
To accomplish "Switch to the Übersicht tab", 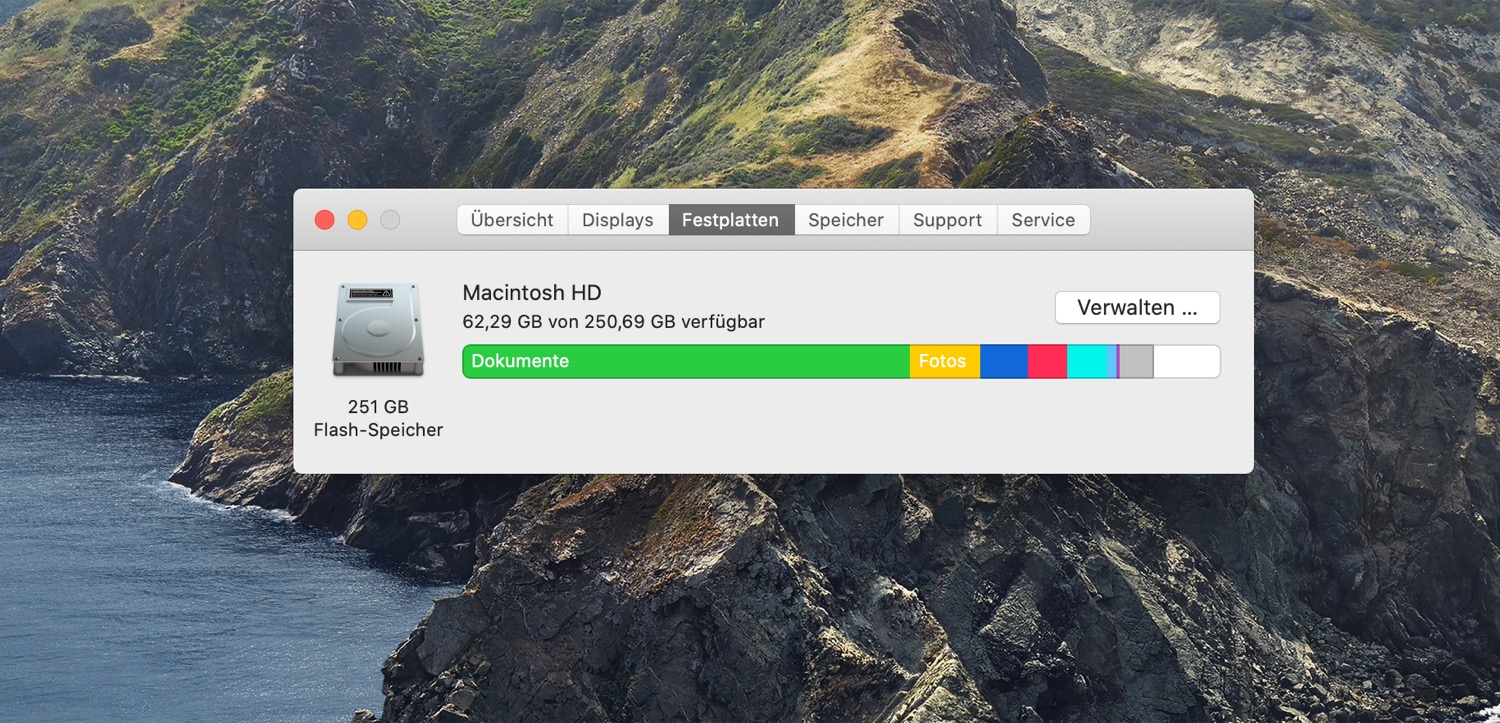I will tap(512, 220).
